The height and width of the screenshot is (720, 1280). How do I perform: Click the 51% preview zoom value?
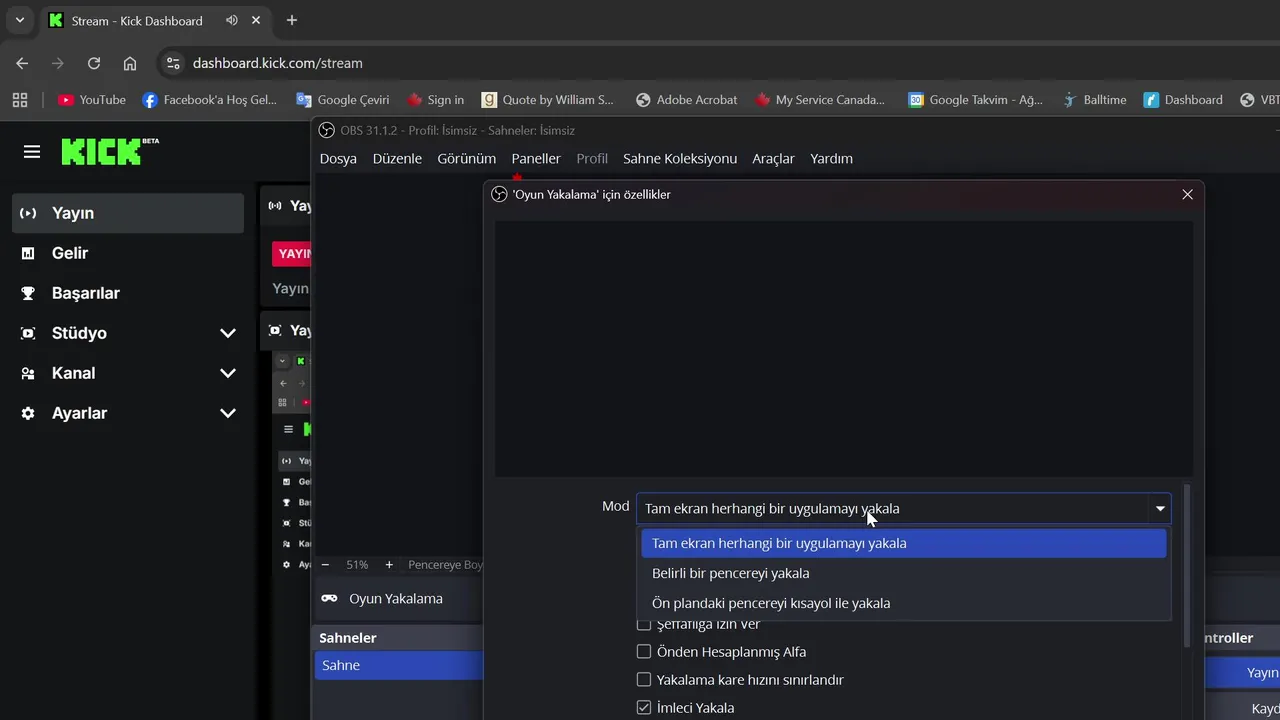[x=357, y=565]
